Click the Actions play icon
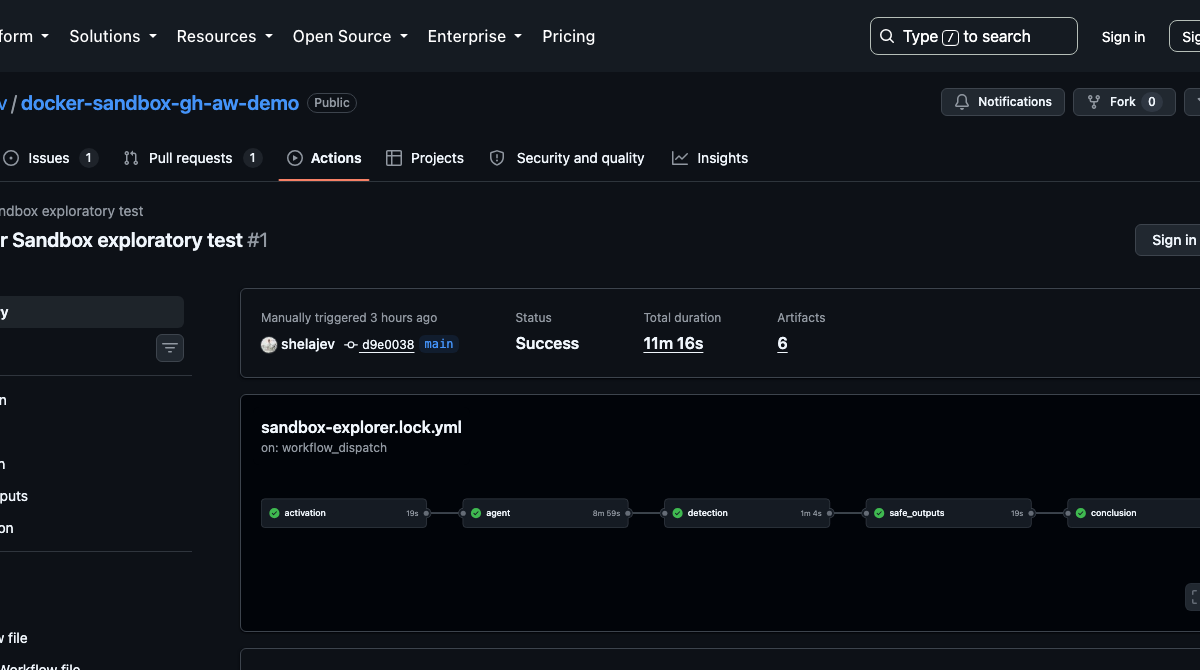Screen dimensions: 1200x670 click(x=295, y=158)
